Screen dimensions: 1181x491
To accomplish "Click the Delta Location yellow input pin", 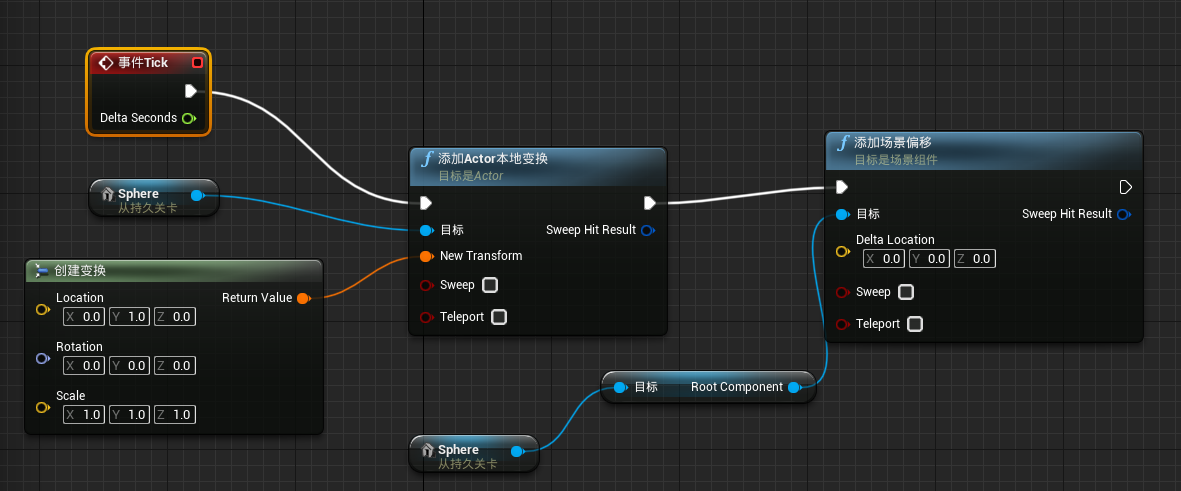I will point(843,252).
